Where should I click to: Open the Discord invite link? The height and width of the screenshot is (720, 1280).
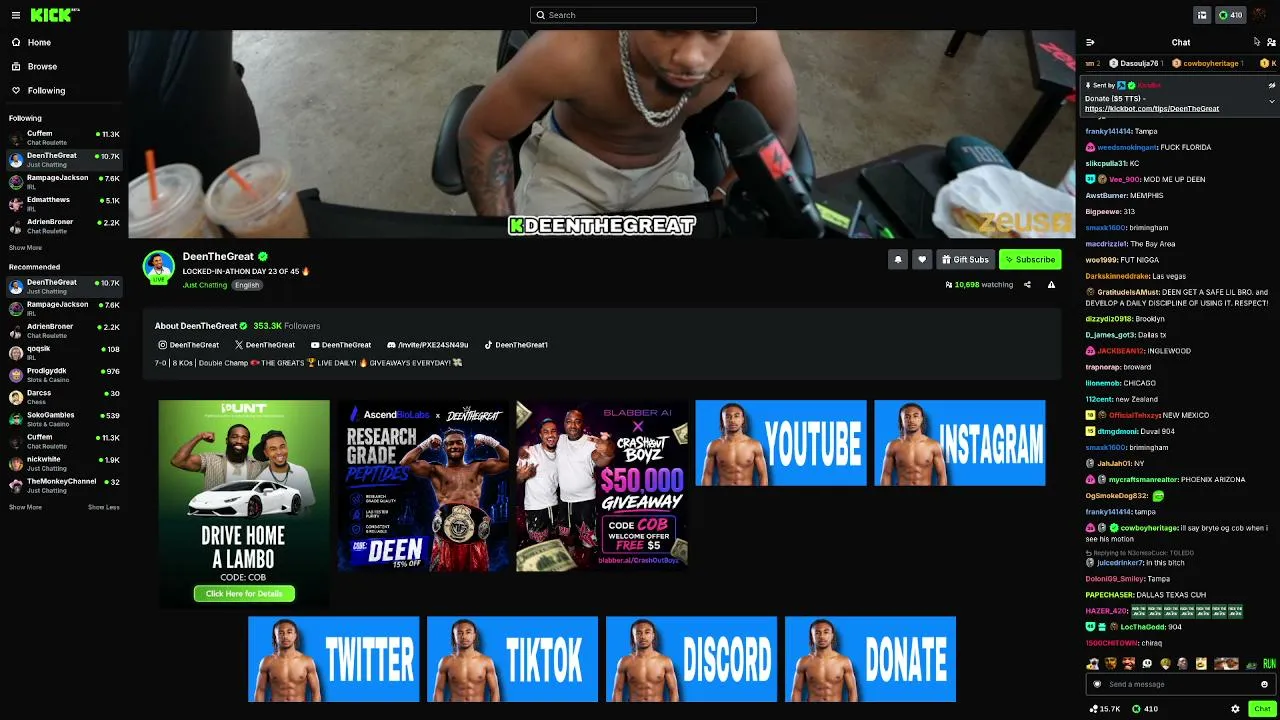click(x=428, y=345)
